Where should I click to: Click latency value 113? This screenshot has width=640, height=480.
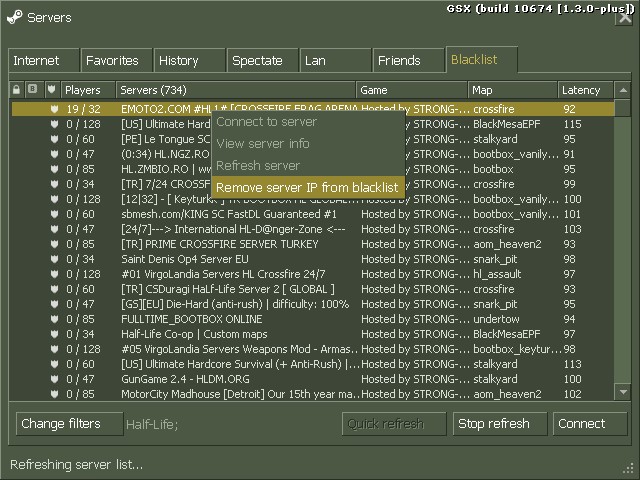point(572,364)
